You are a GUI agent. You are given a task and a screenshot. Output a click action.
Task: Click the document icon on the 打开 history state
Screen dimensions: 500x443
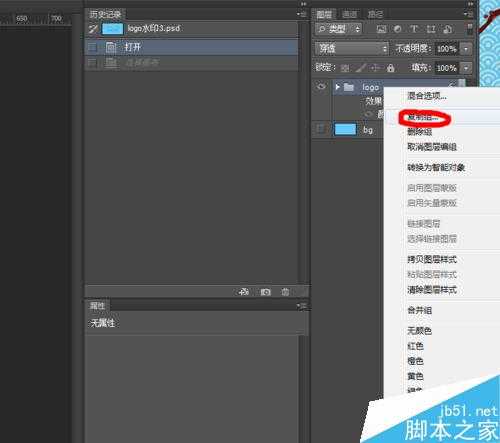pos(111,47)
